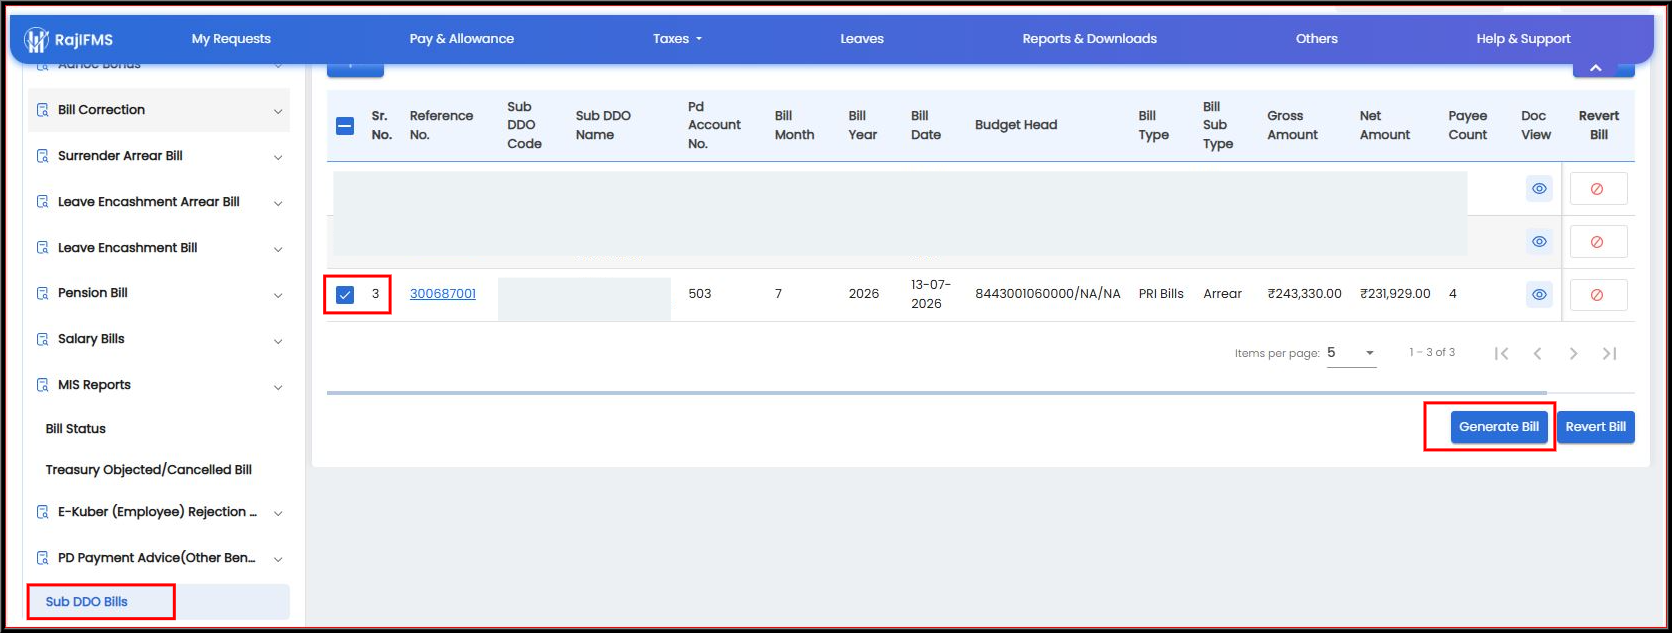Click revert icon for bill 300687001
Image resolution: width=1672 pixels, height=633 pixels.
[1597, 295]
